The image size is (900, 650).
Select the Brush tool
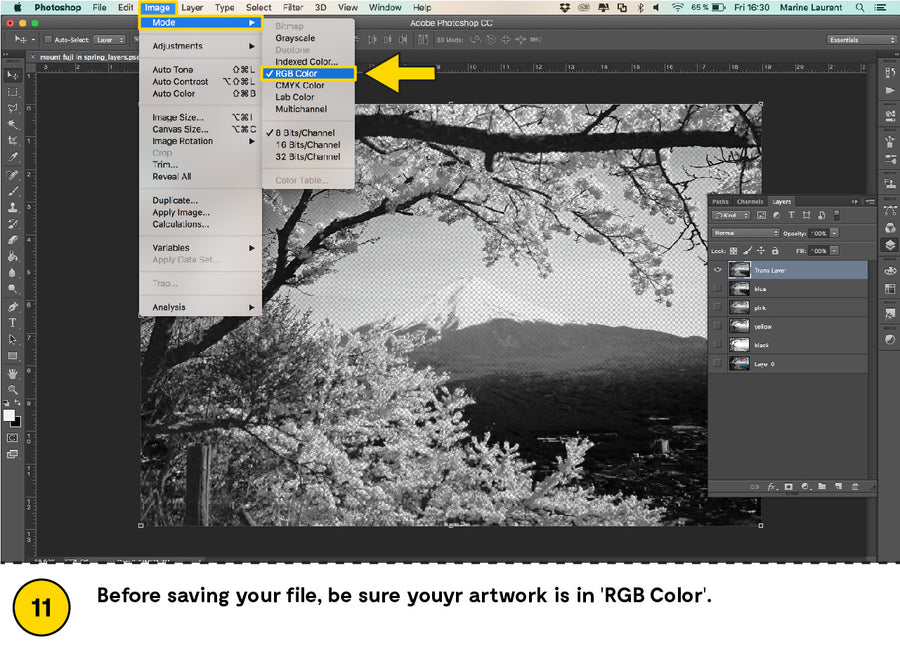[13, 190]
